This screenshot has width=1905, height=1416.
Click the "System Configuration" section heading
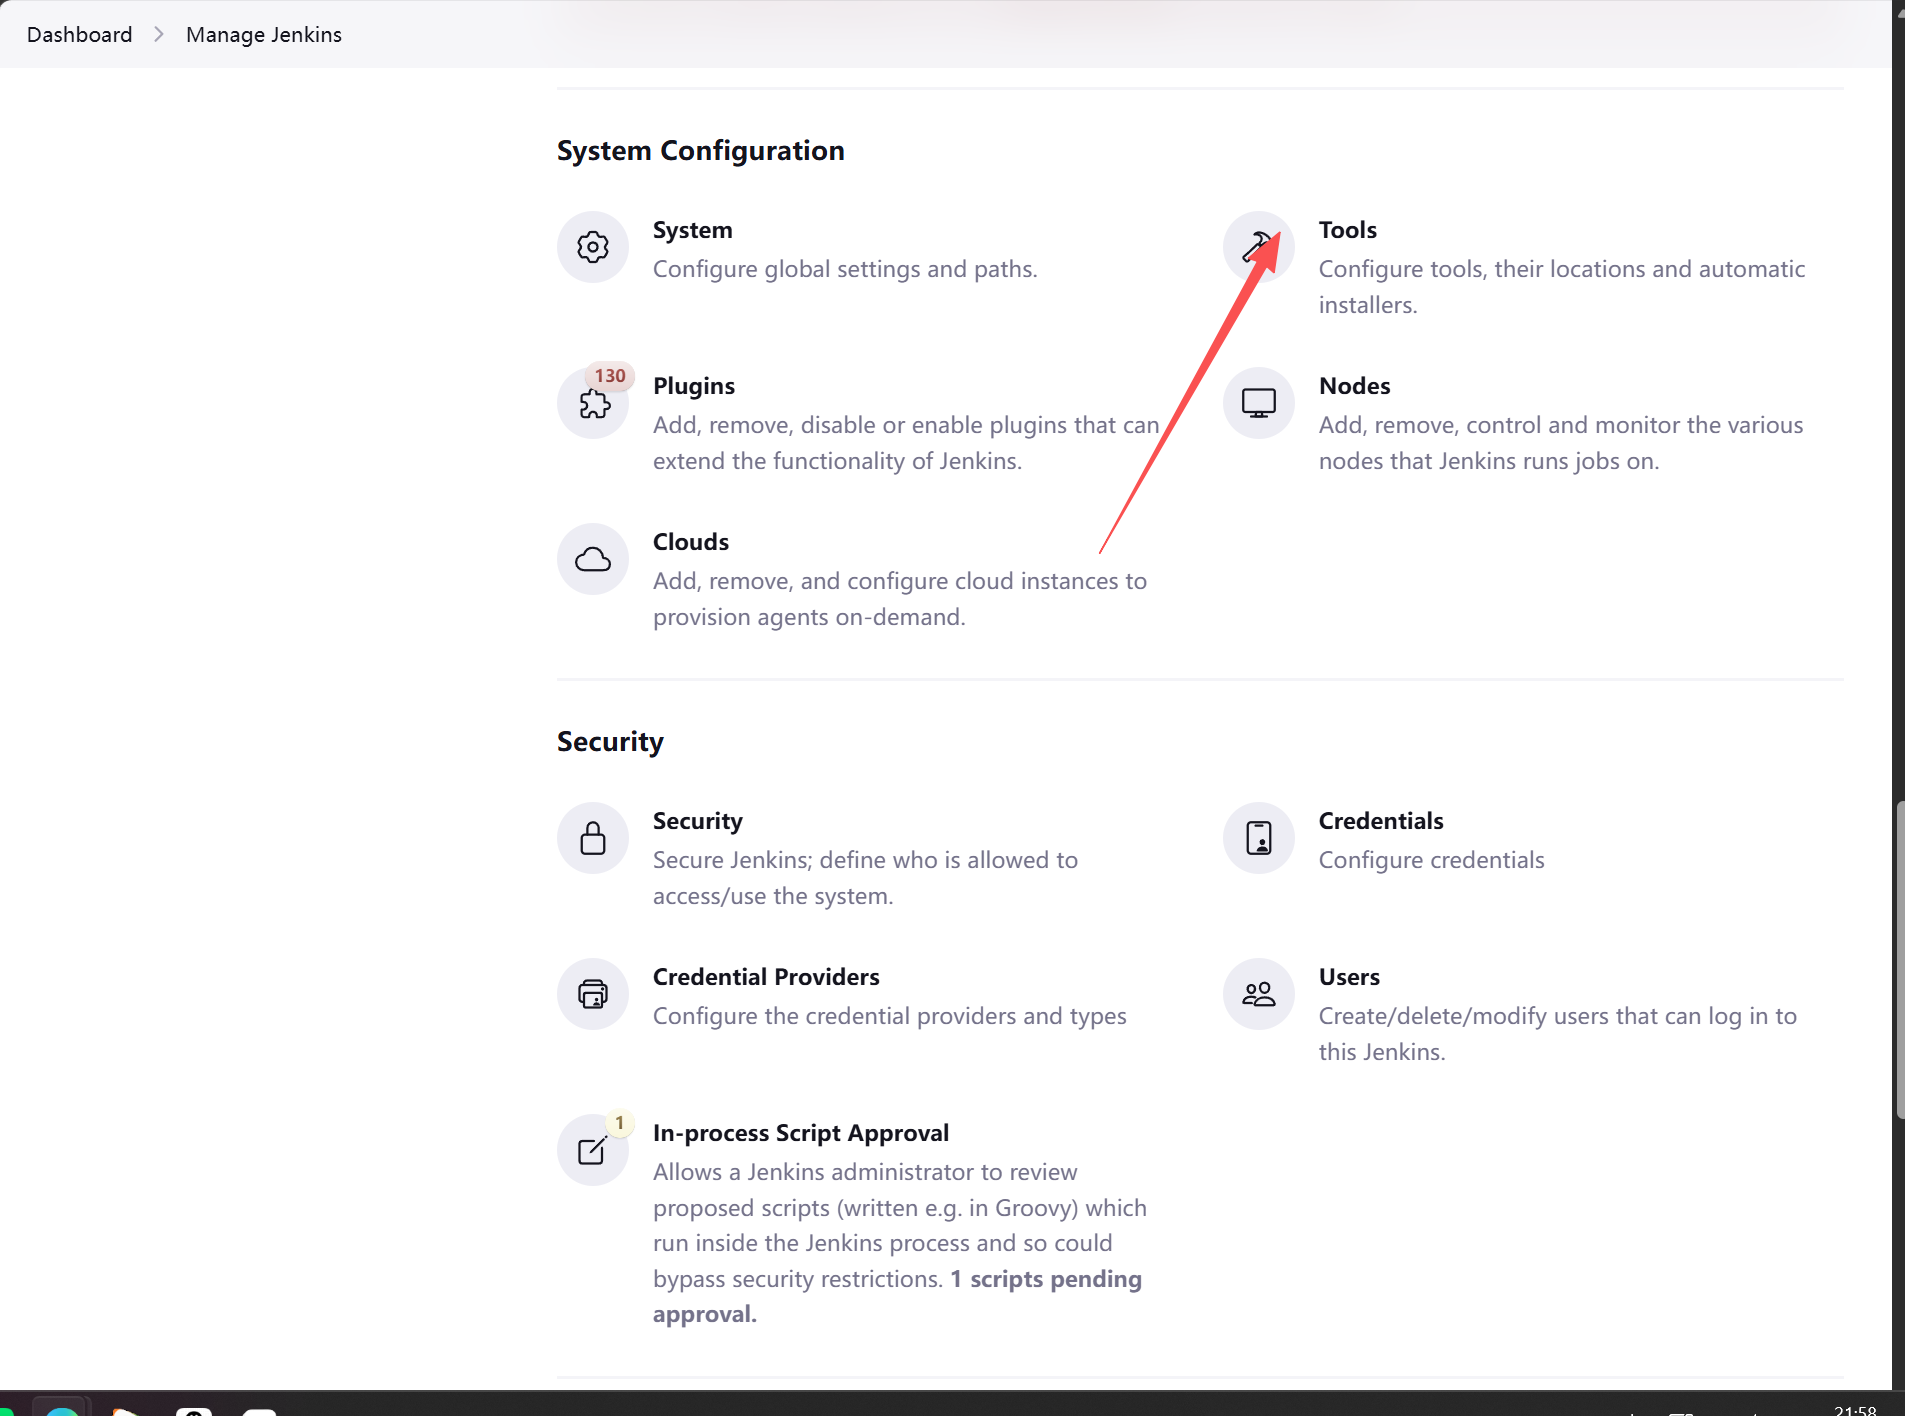click(x=701, y=150)
